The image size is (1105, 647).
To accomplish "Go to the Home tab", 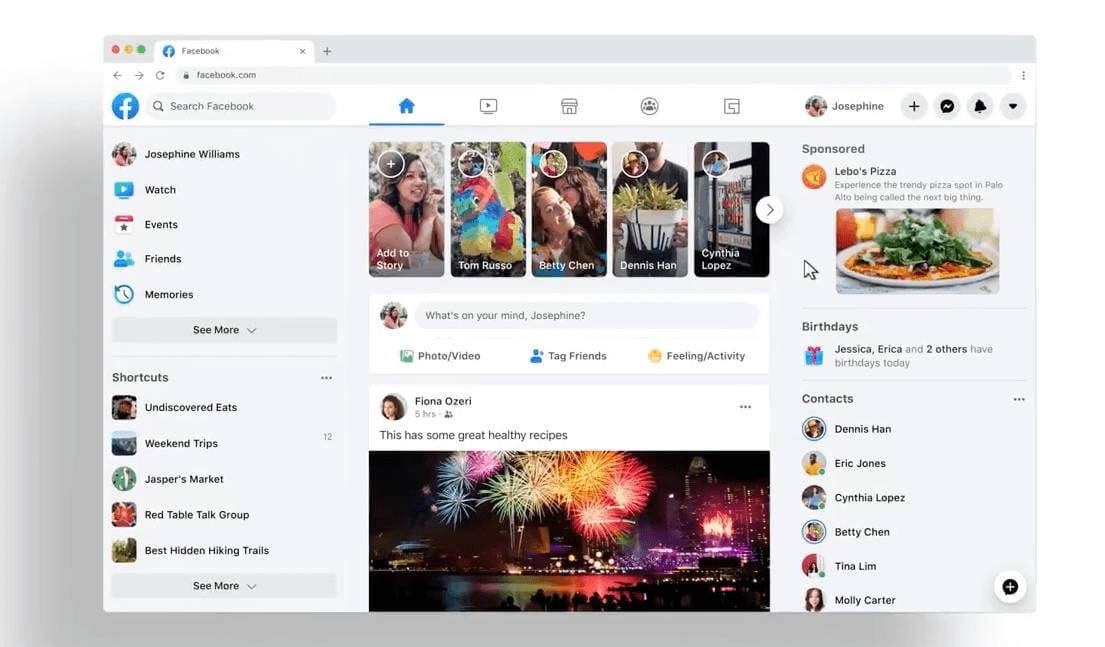I will point(406,106).
